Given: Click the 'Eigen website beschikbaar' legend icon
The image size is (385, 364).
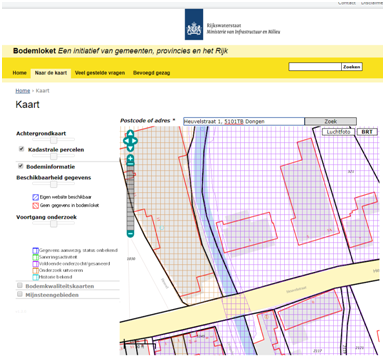Looking at the screenshot, I should [36, 197].
